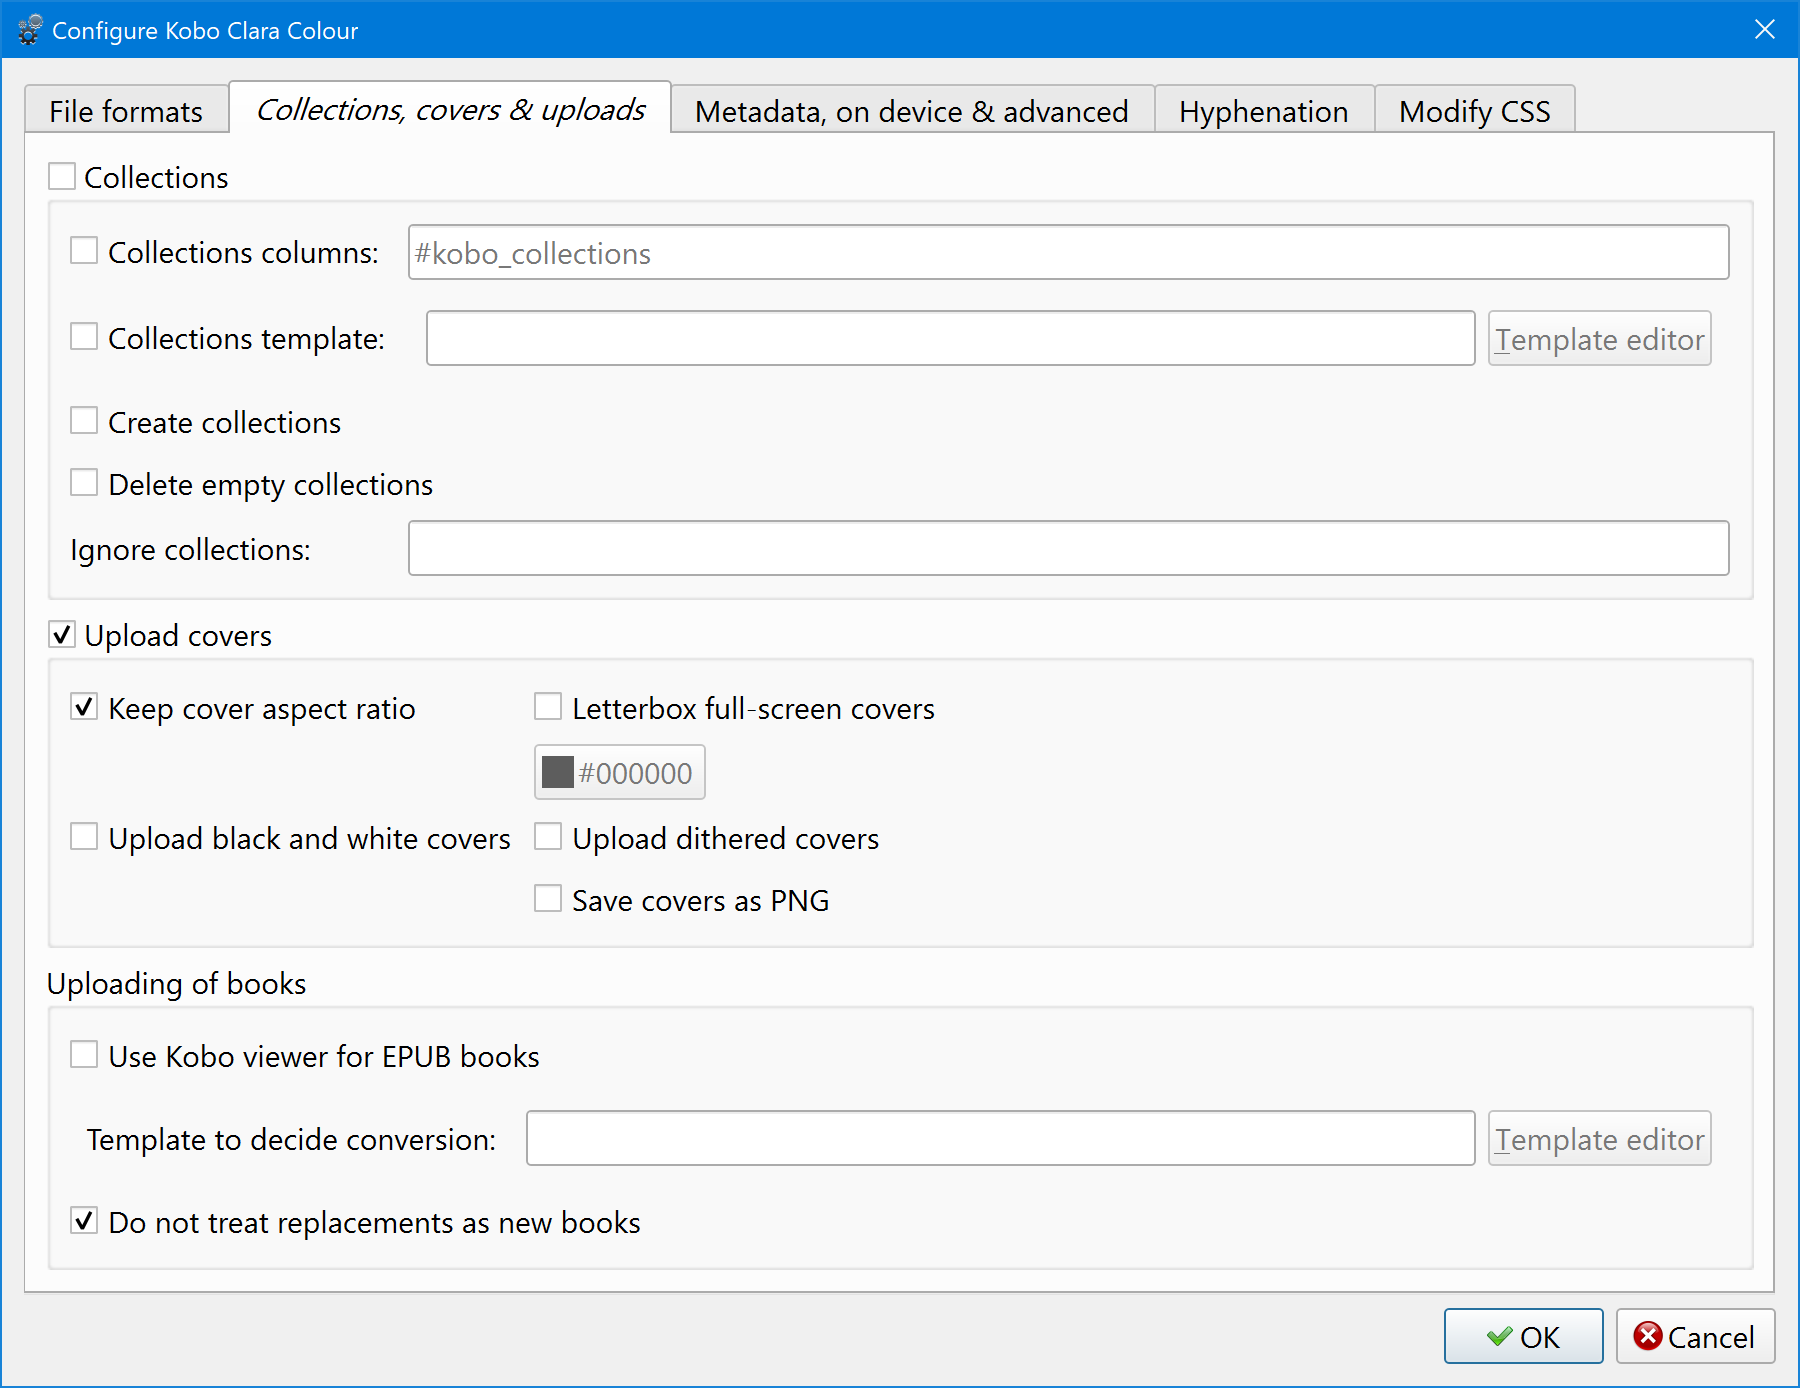Enable the Collections group checkbox
1800x1388 pixels.
(63, 177)
